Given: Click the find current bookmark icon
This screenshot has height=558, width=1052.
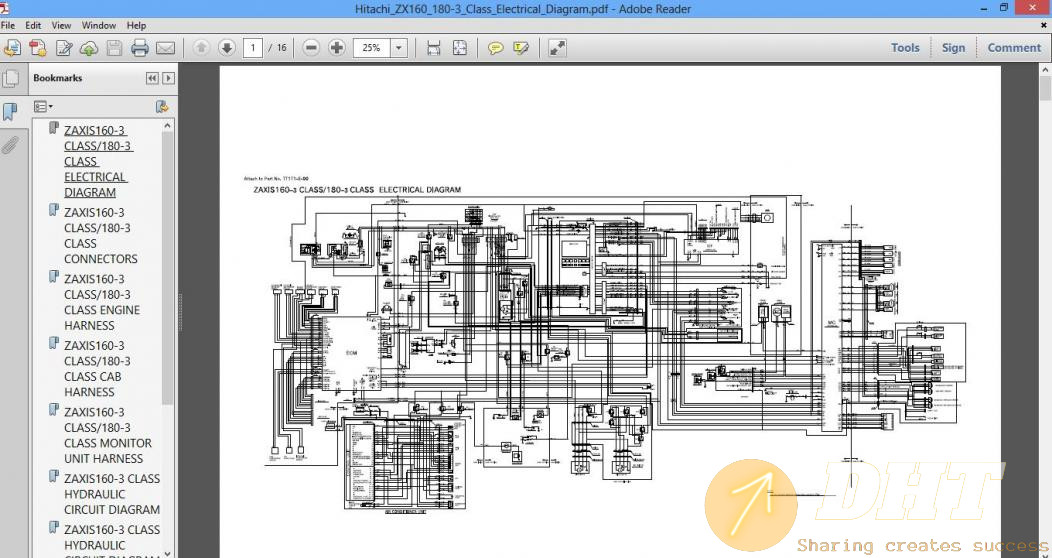Looking at the screenshot, I should (x=162, y=107).
